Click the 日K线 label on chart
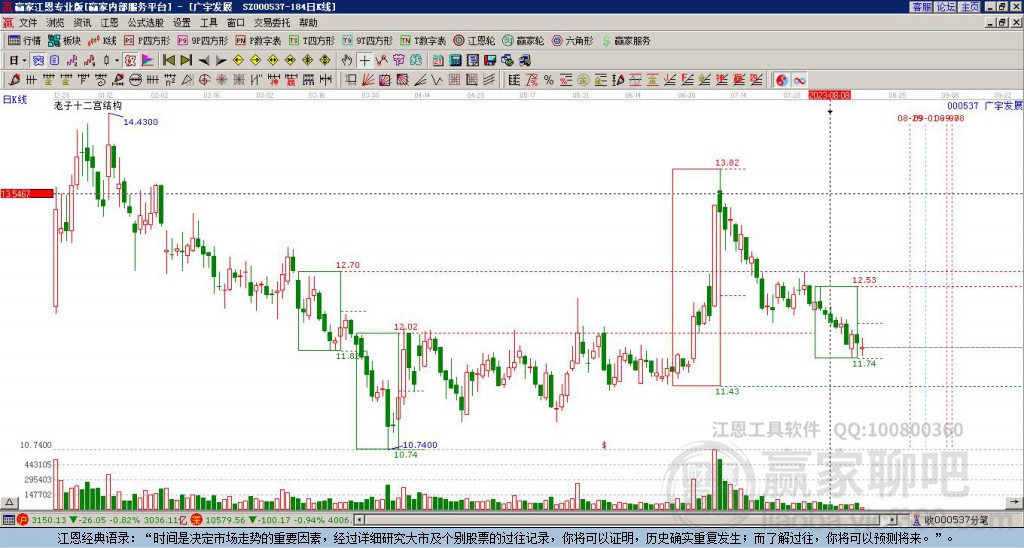The height and width of the screenshot is (548, 1024). [x=14, y=99]
